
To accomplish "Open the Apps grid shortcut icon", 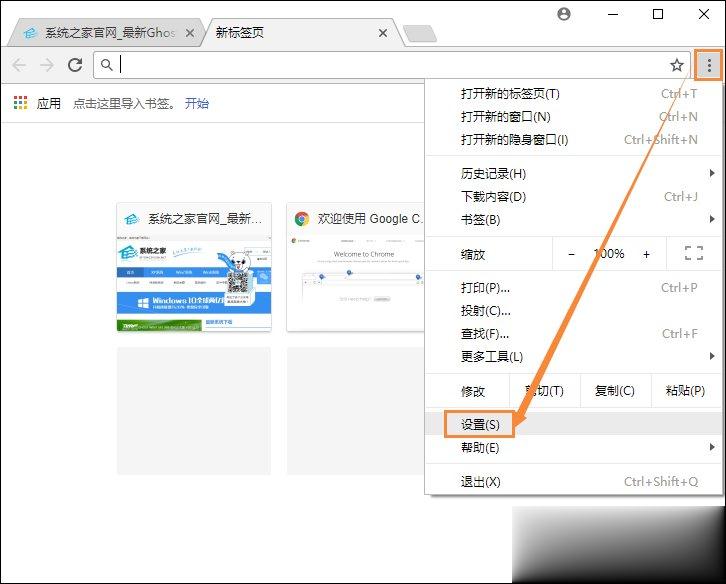I will 20,103.
